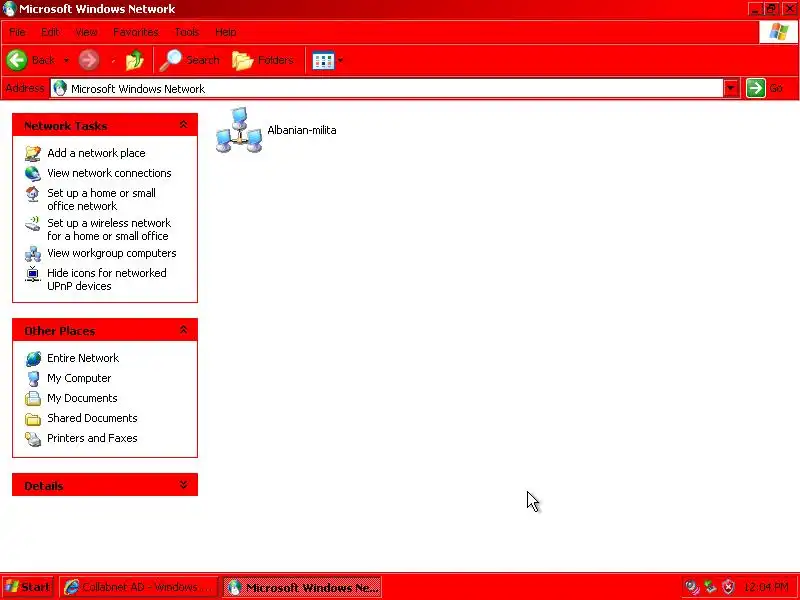
Task: Open Shared Documents link
Action: pyautogui.click(x=92, y=418)
